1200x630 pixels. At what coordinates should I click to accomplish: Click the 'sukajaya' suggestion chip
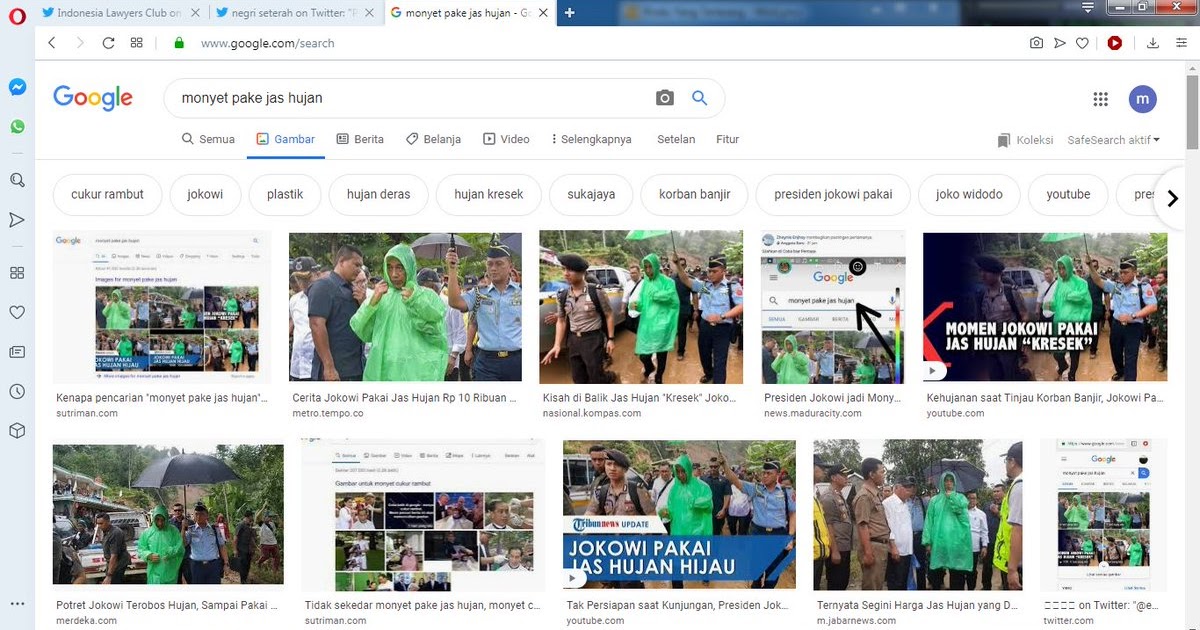point(591,194)
